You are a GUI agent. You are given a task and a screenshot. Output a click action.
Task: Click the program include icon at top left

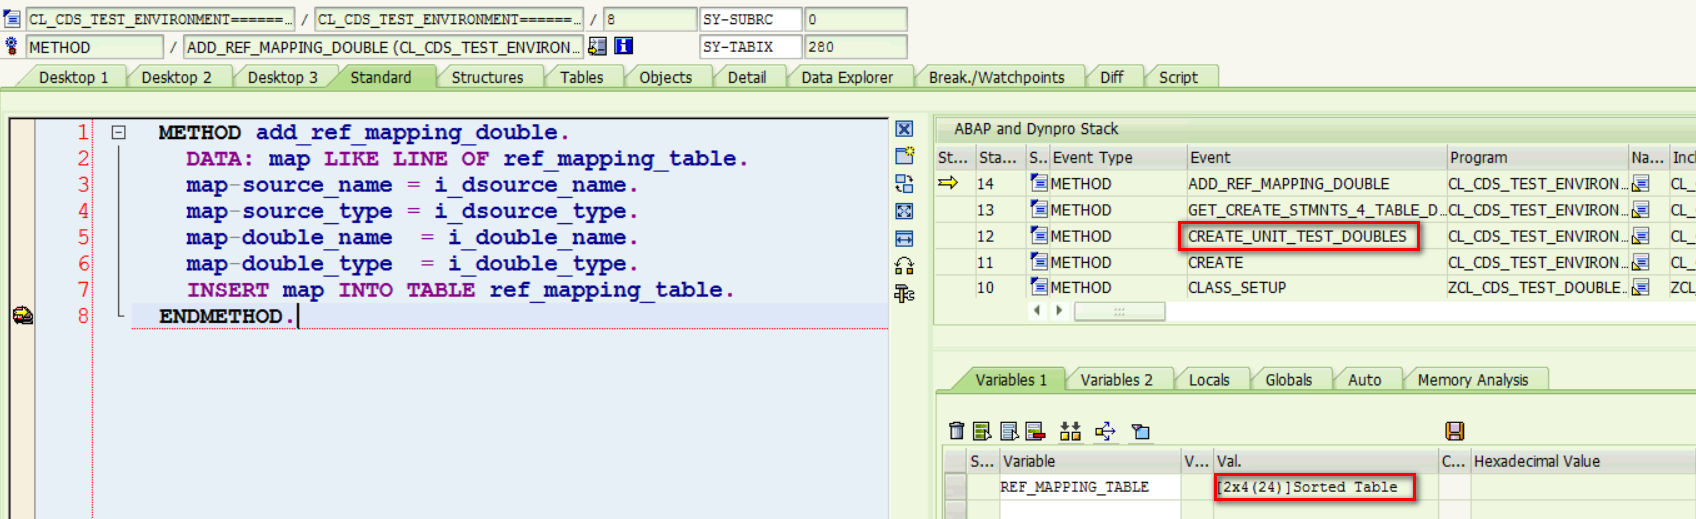pos(12,19)
